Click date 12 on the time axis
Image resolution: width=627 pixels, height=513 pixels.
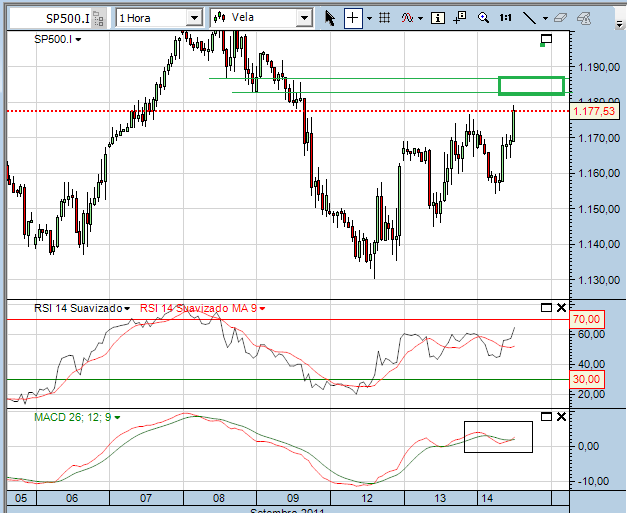coord(367,498)
